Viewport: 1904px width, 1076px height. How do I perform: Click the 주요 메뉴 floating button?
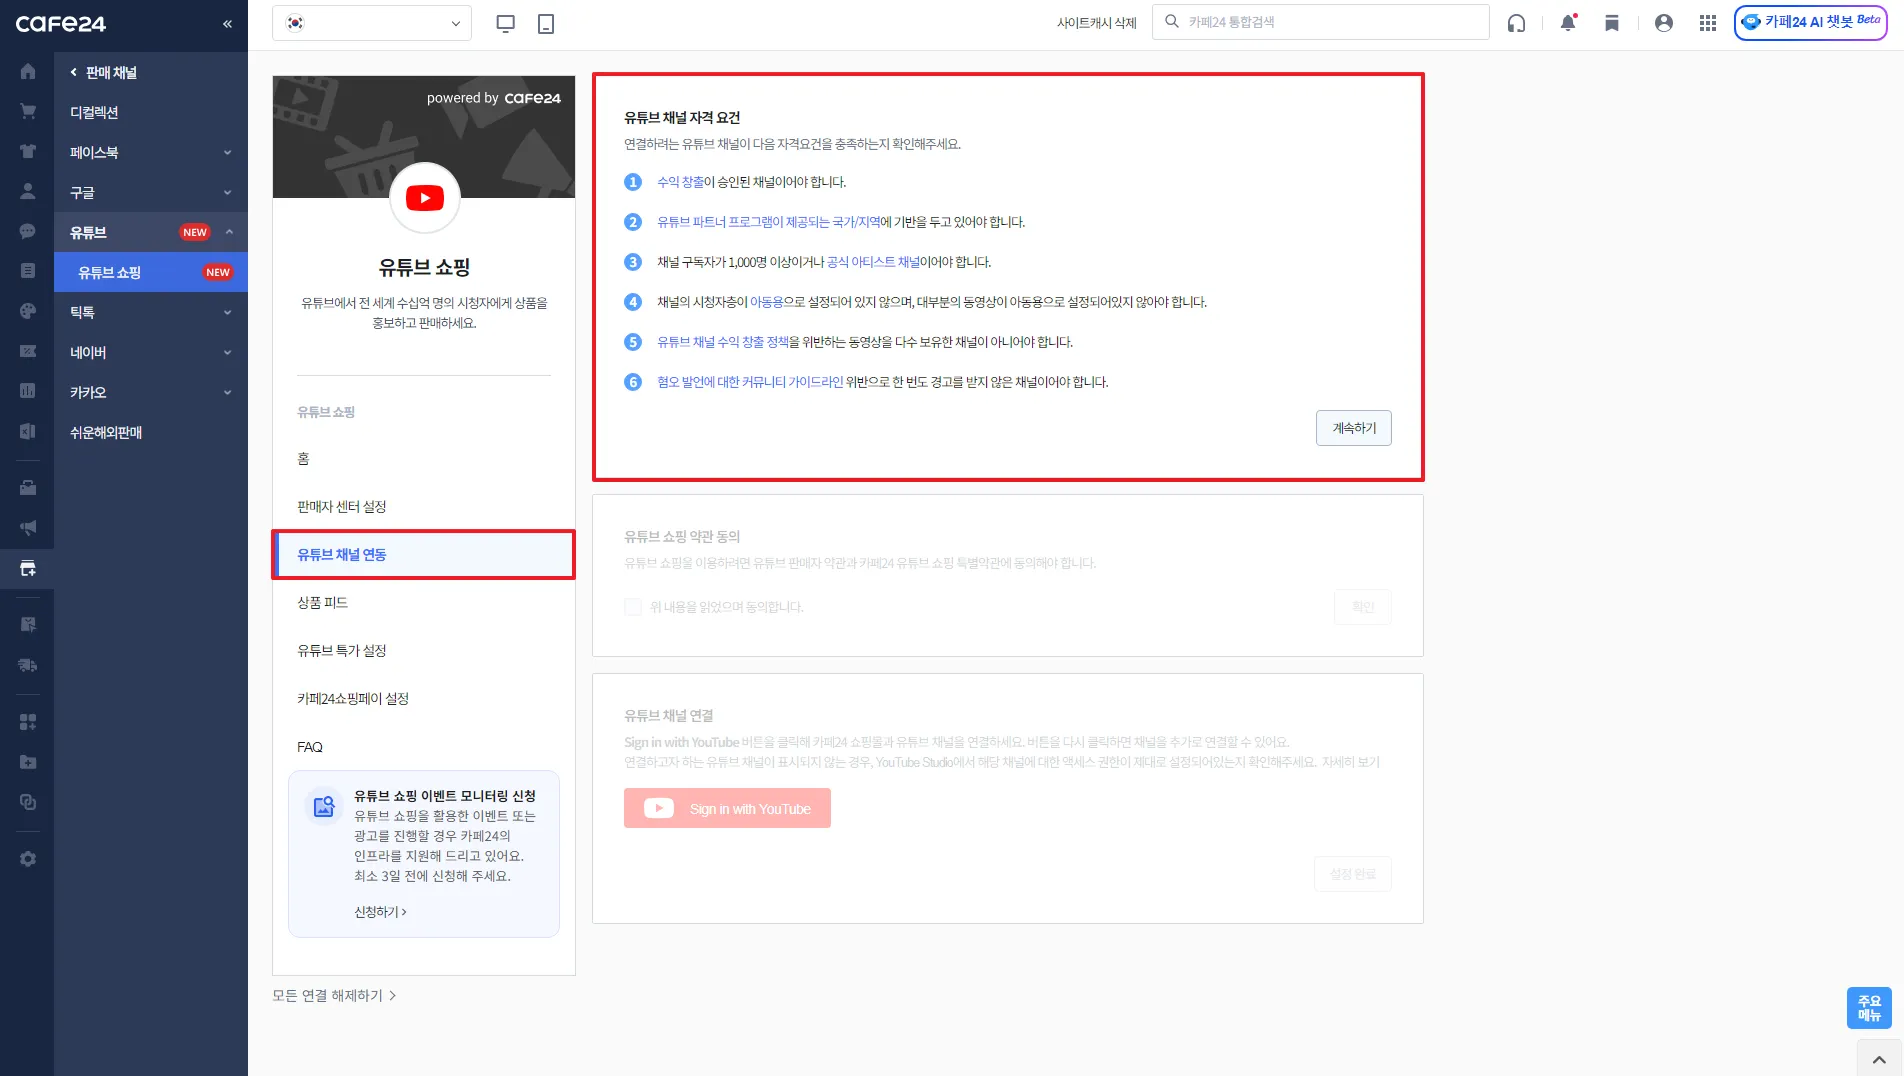(x=1869, y=1008)
